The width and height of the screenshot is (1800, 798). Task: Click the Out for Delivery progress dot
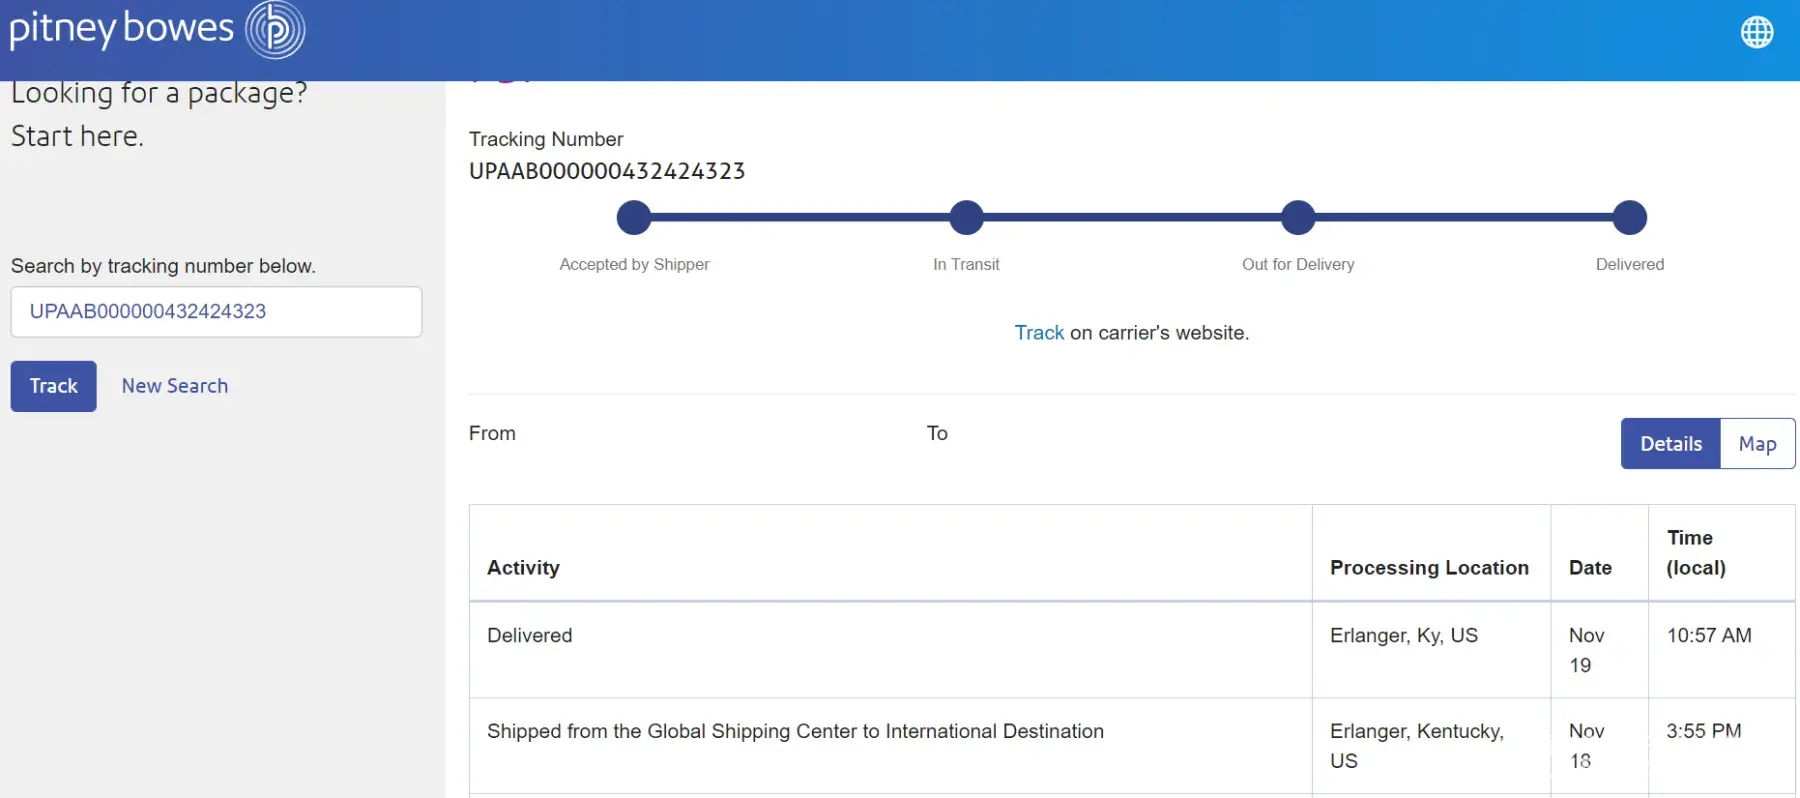pos(1298,217)
